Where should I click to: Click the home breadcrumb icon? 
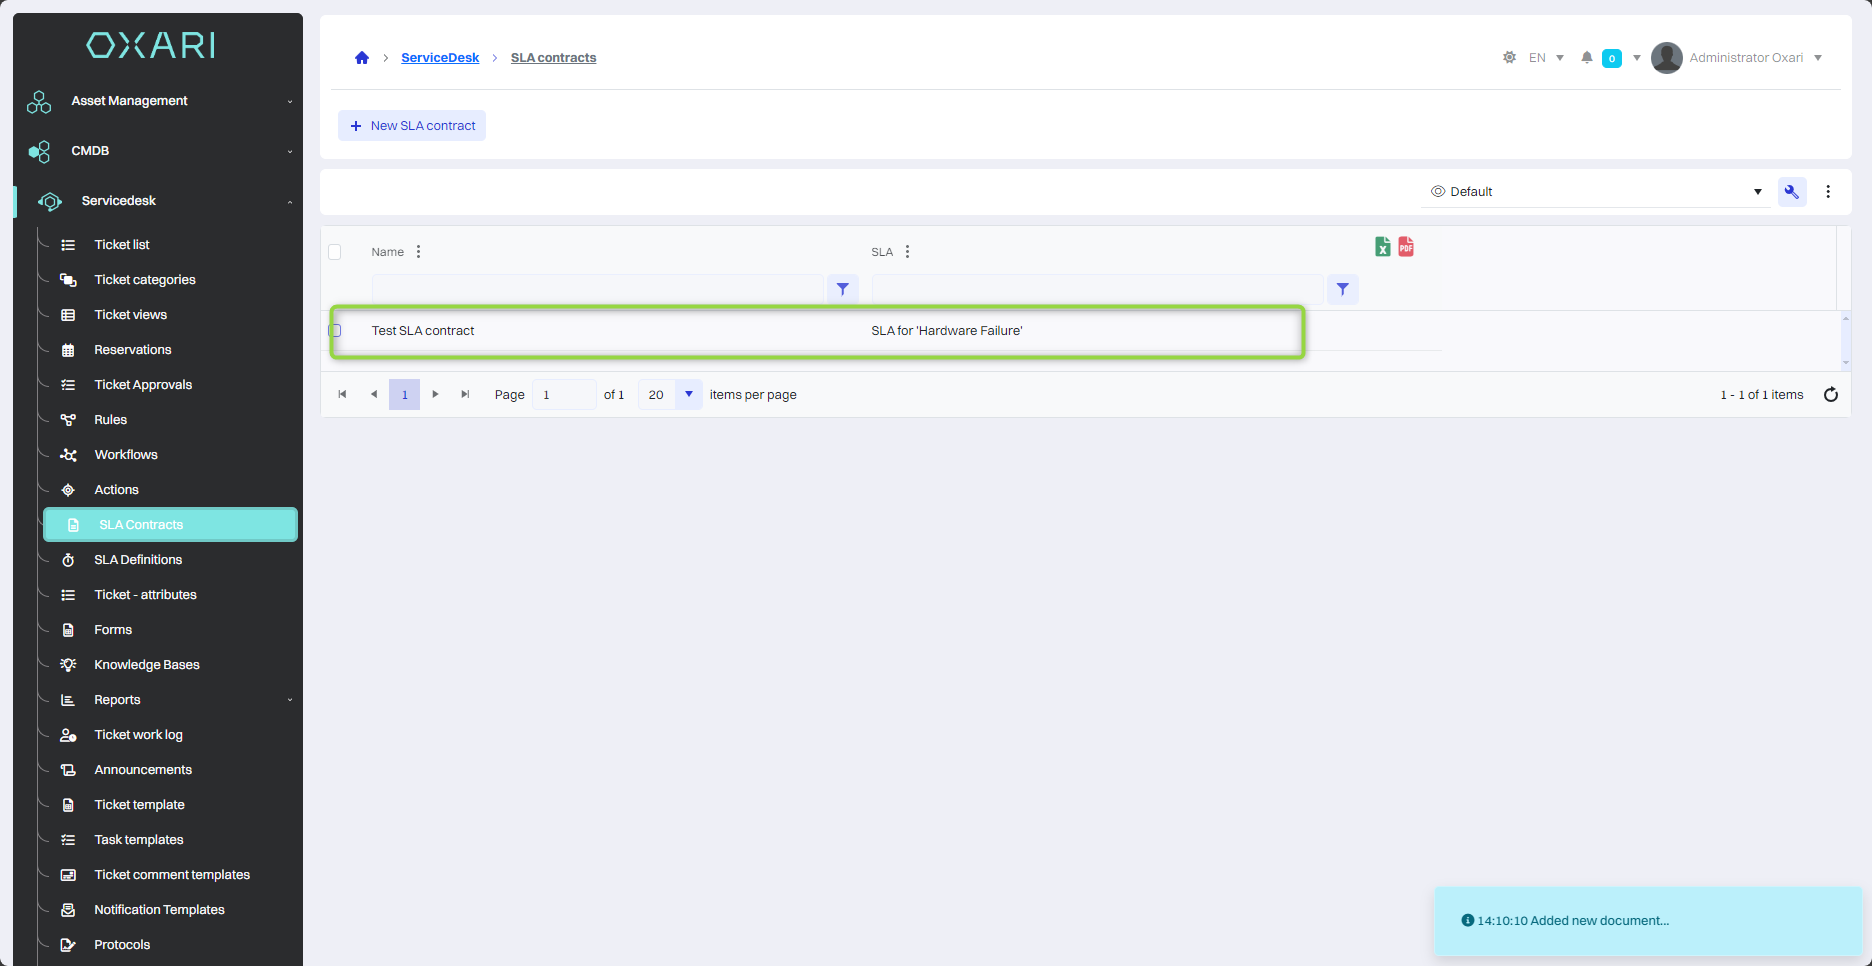[x=362, y=58]
